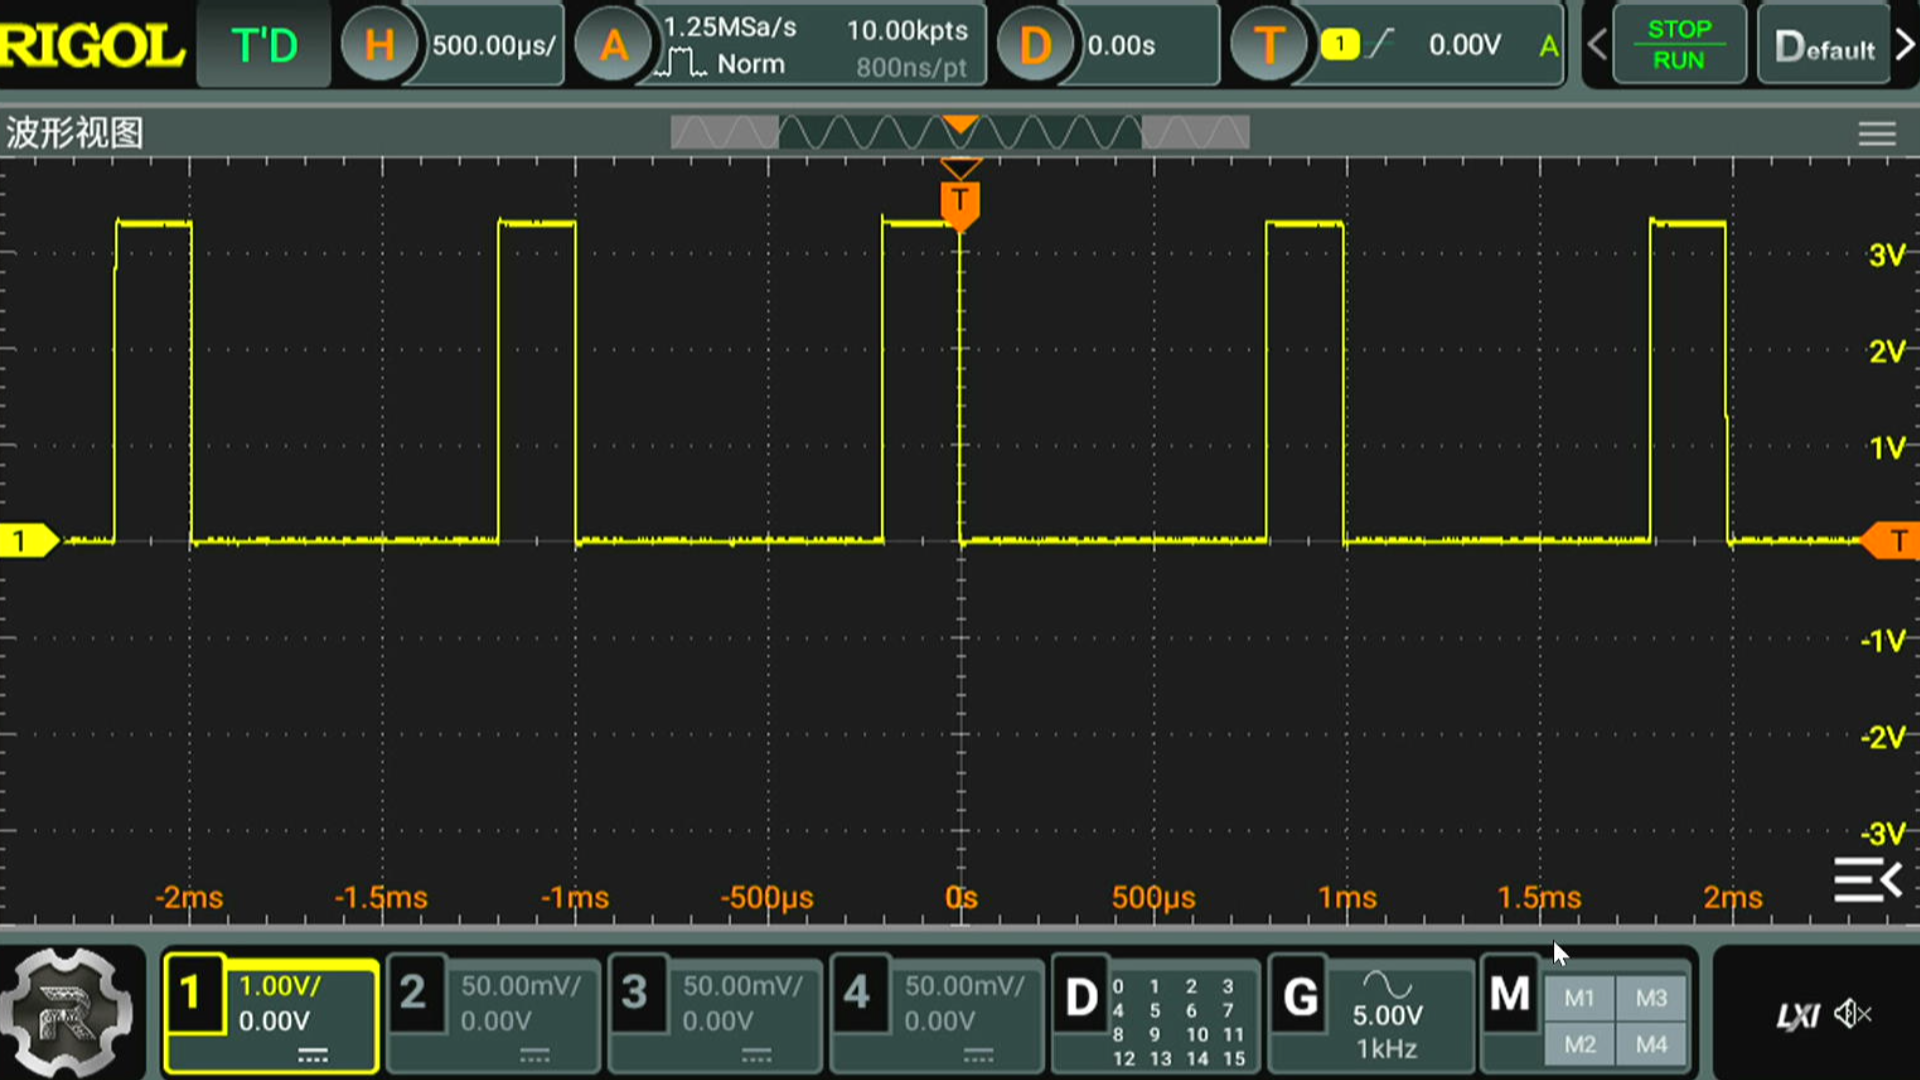Open the Delay D icon

[x=1035, y=45]
